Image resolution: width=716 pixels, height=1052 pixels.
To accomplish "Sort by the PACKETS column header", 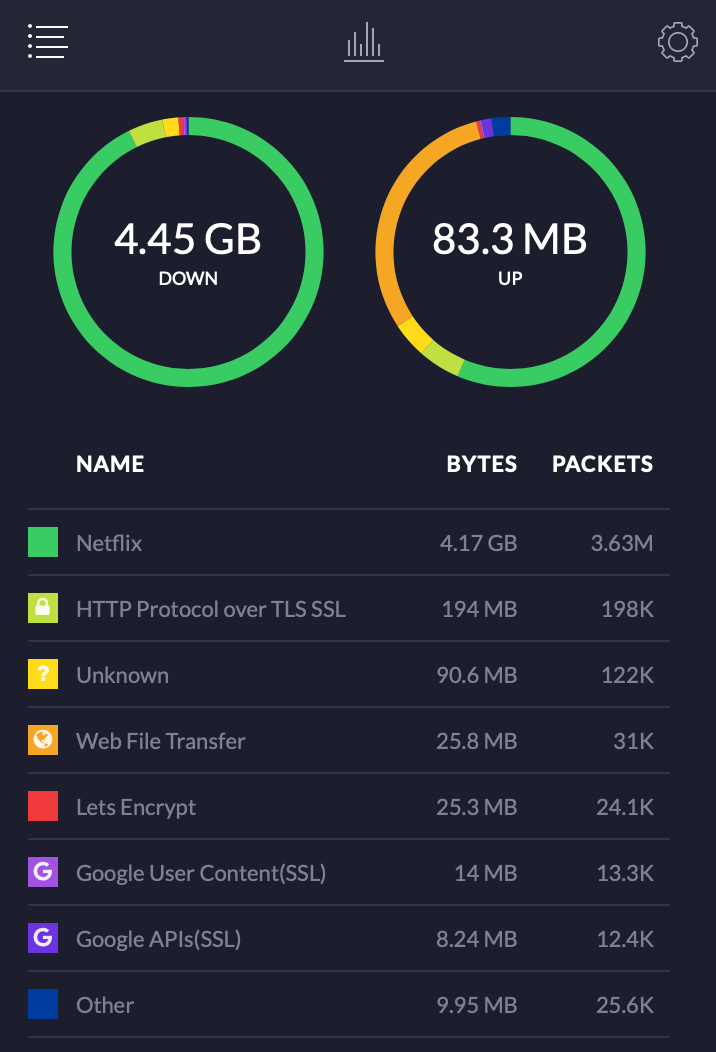I will pos(602,464).
